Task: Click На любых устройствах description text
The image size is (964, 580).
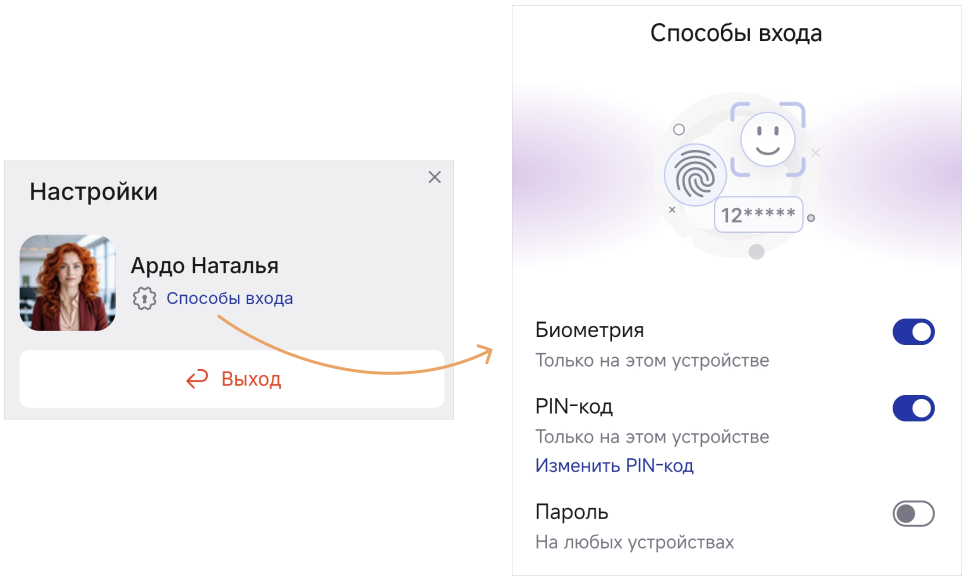Action: pos(634,542)
